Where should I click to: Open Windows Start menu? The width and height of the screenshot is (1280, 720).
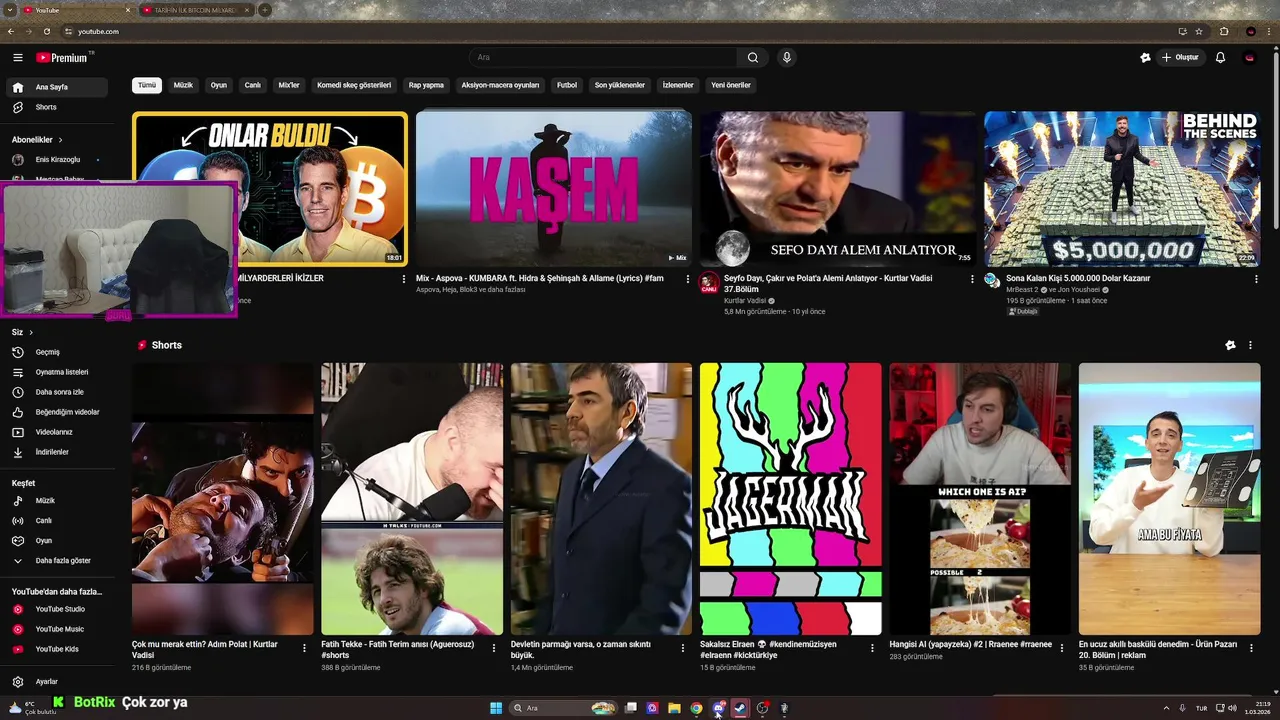[496, 708]
